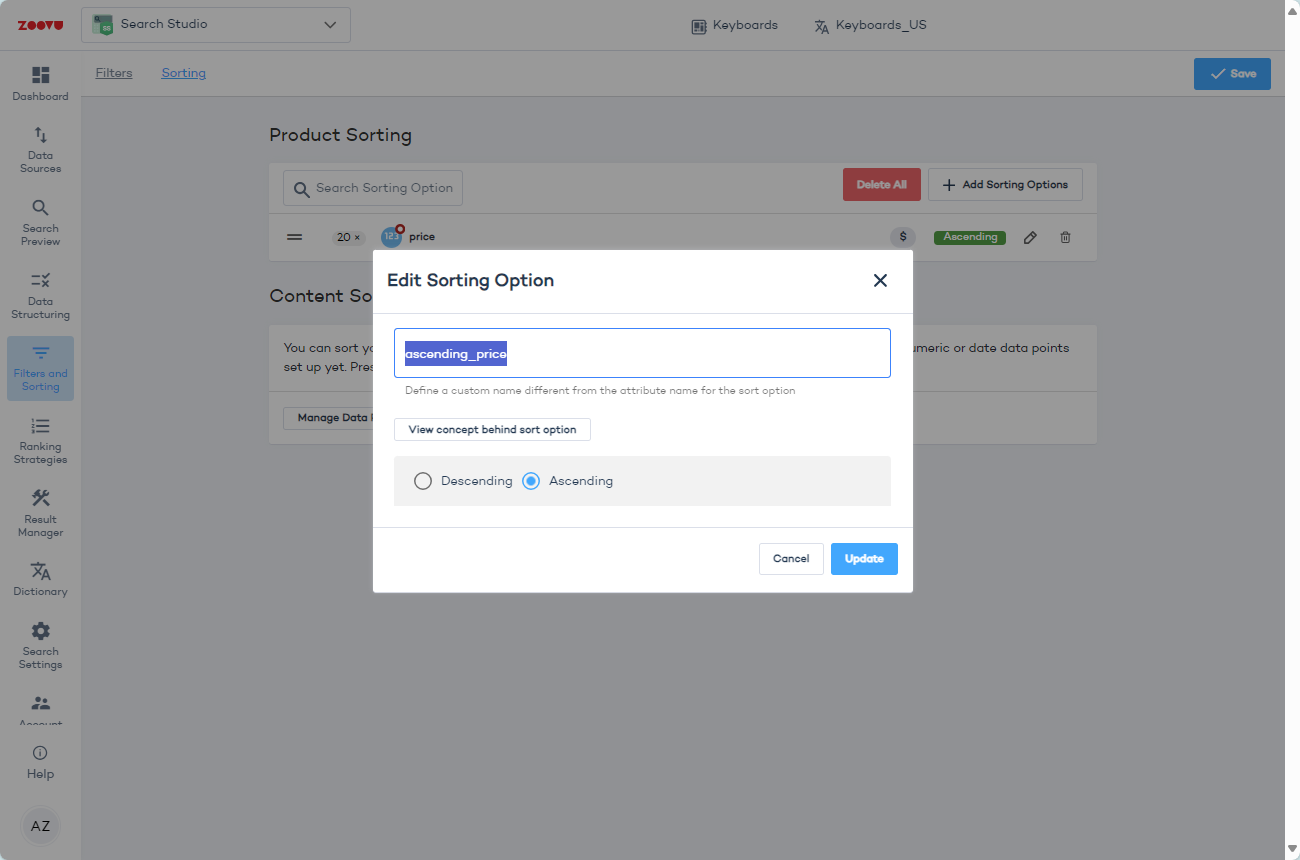
Task: Click the Cancel button
Action: (791, 559)
